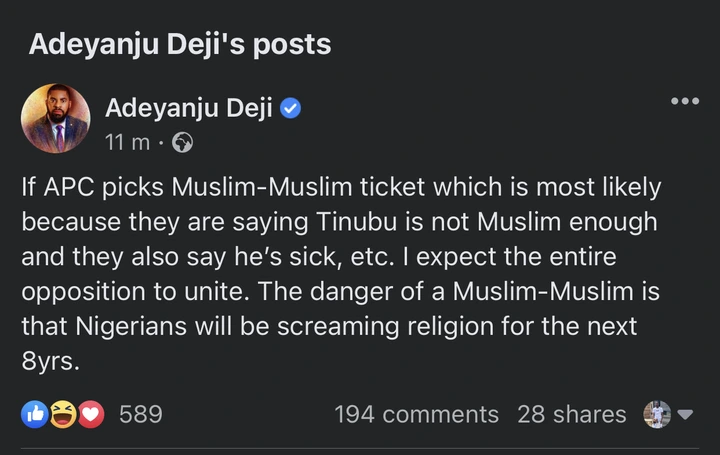Show who reacted via the 589 count
Viewport: 720px width, 455px height.
point(141,414)
